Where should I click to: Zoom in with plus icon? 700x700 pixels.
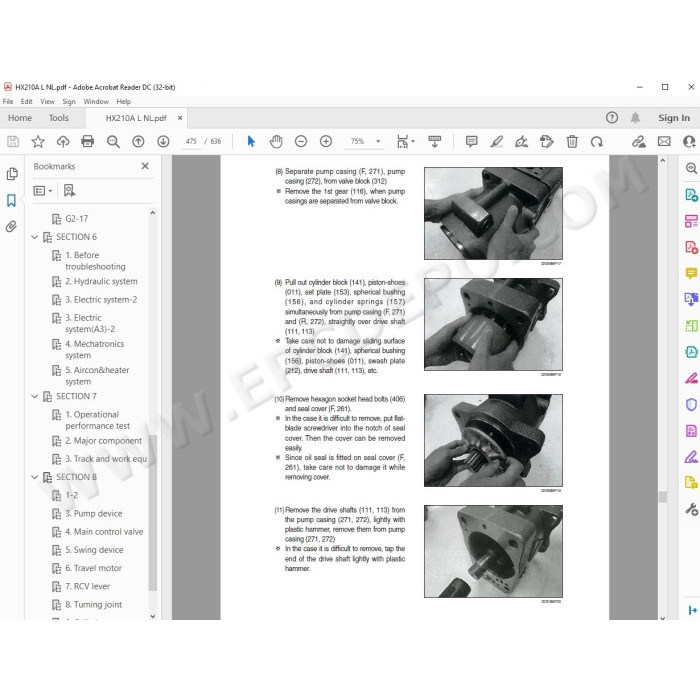(326, 142)
